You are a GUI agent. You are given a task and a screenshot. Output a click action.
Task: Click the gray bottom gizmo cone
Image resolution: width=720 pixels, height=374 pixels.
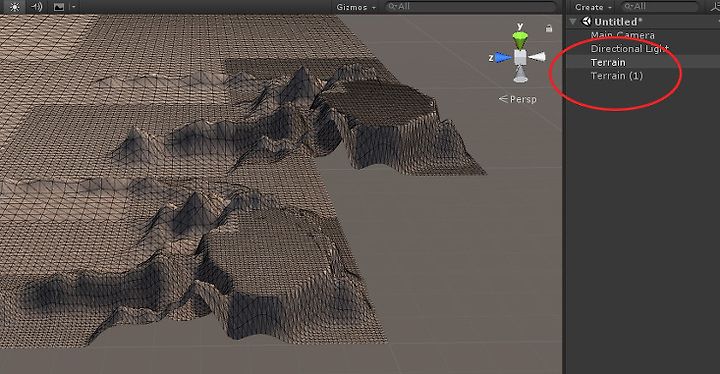click(x=520, y=74)
